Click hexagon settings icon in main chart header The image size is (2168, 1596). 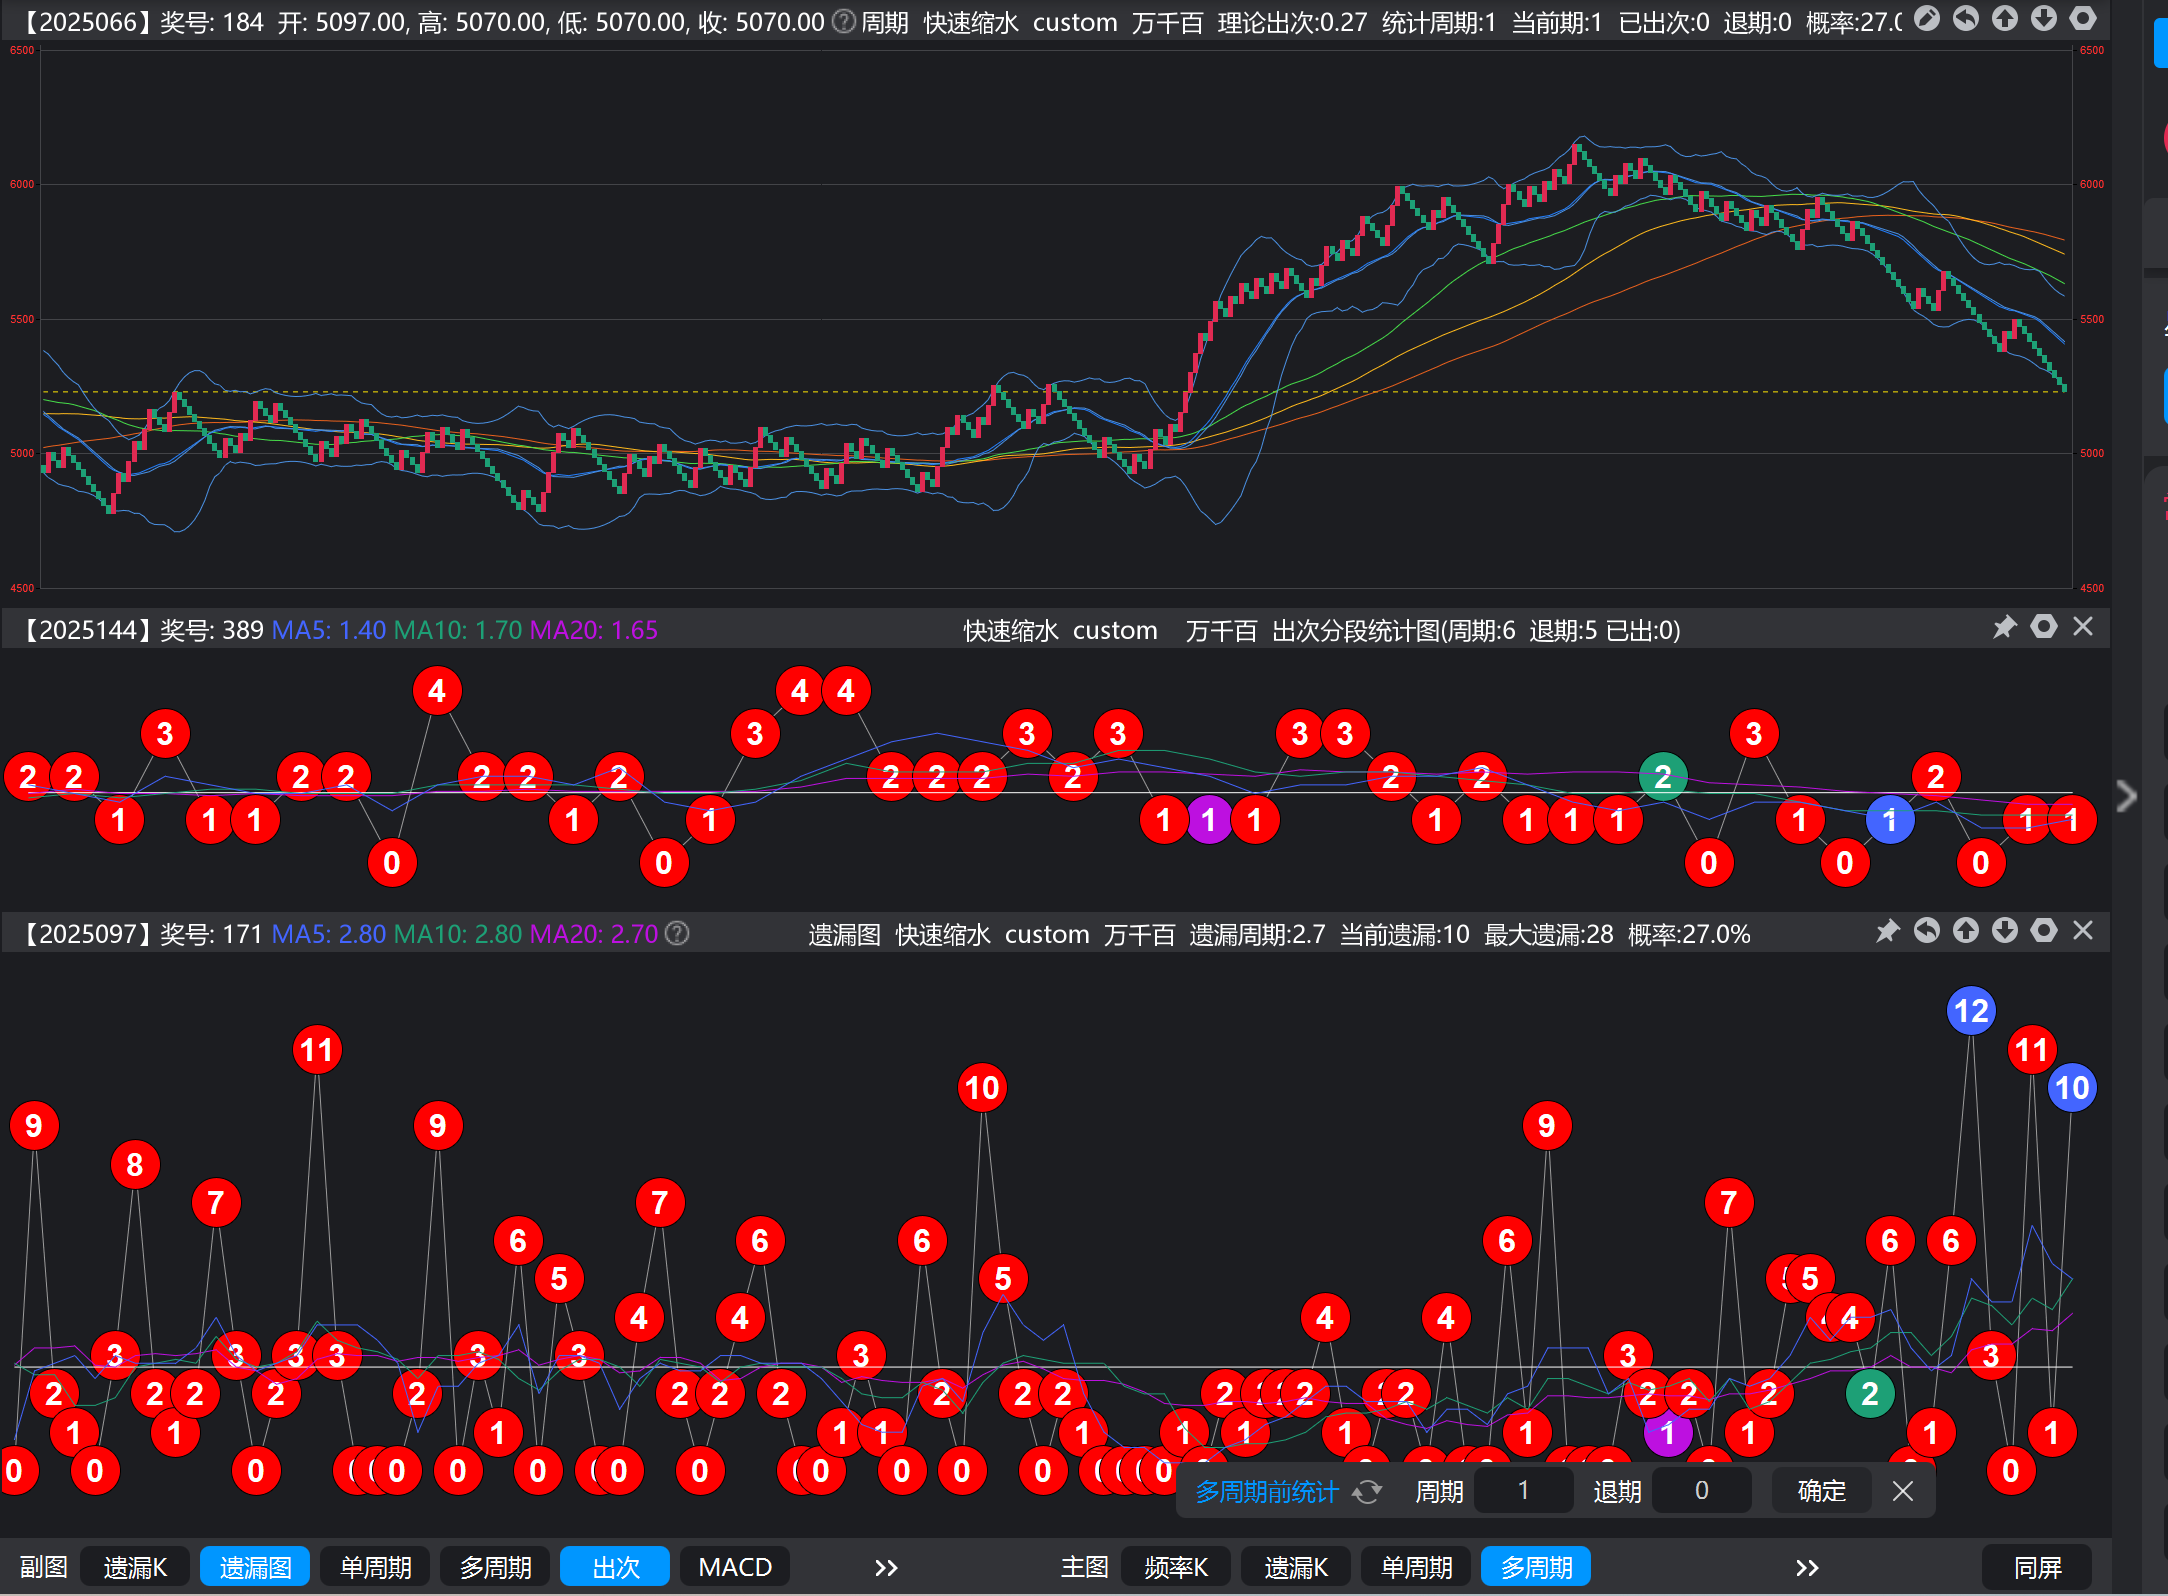point(2083,19)
